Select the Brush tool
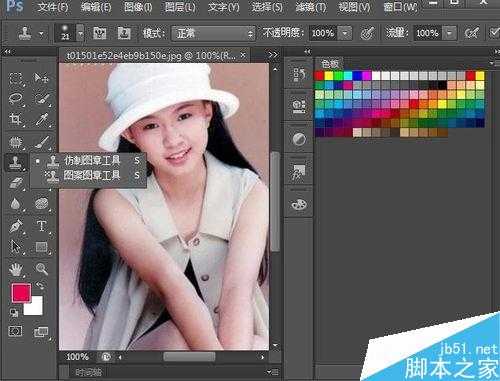 41,142
